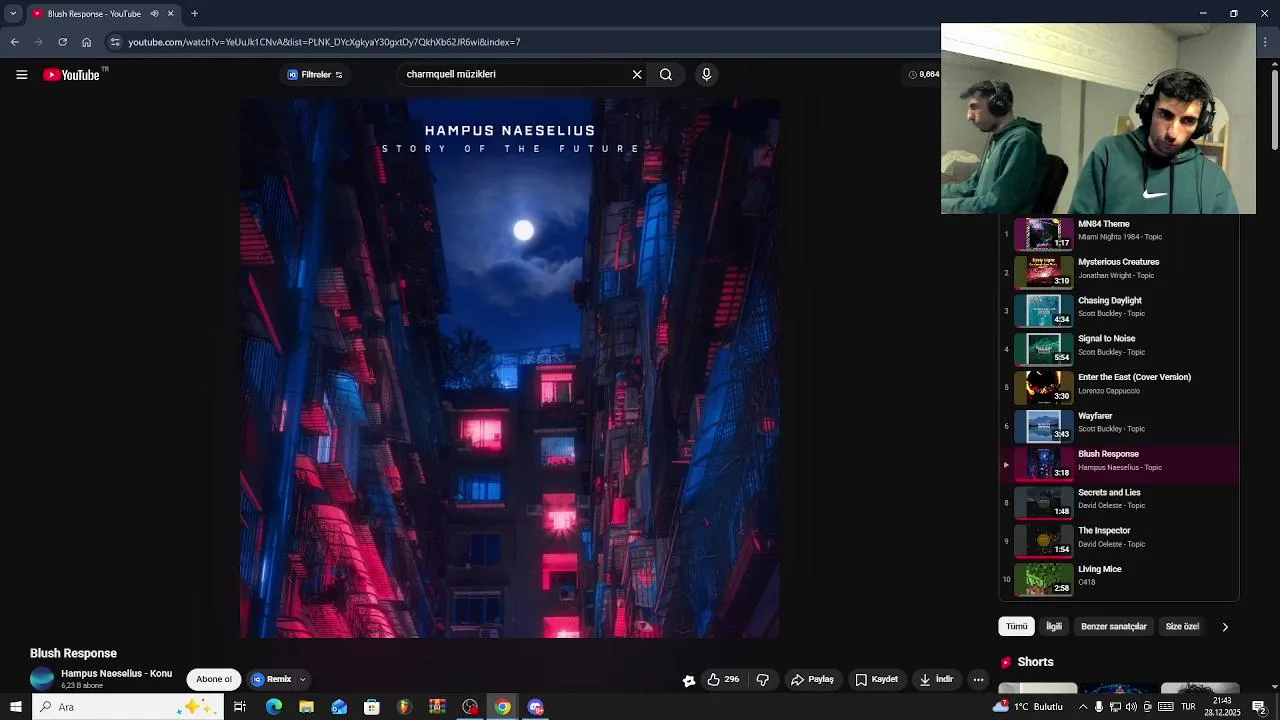Image resolution: width=1280 pixels, height=720 pixels.
Task: Click the video player album artwork
Action: click(510, 368)
